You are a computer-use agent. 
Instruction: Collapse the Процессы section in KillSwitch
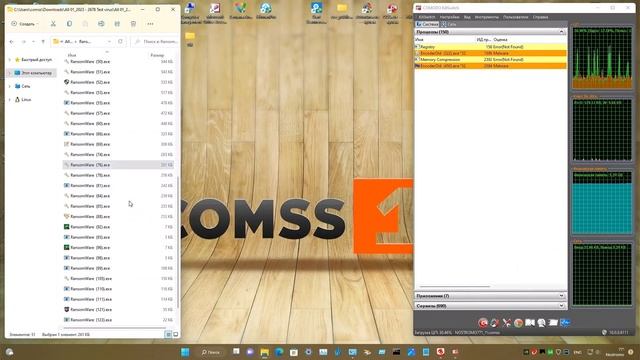(562, 32)
